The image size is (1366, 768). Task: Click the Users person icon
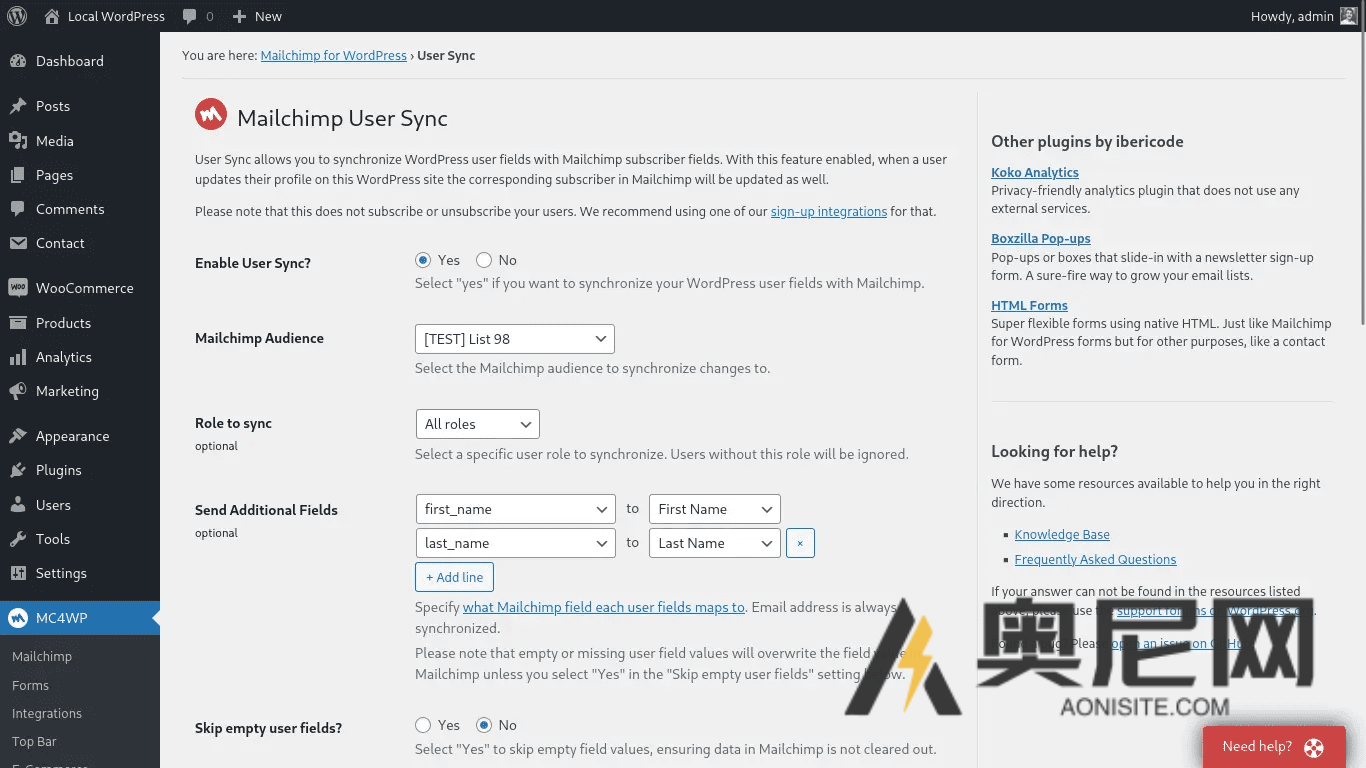pyautogui.click(x=18, y=505)
